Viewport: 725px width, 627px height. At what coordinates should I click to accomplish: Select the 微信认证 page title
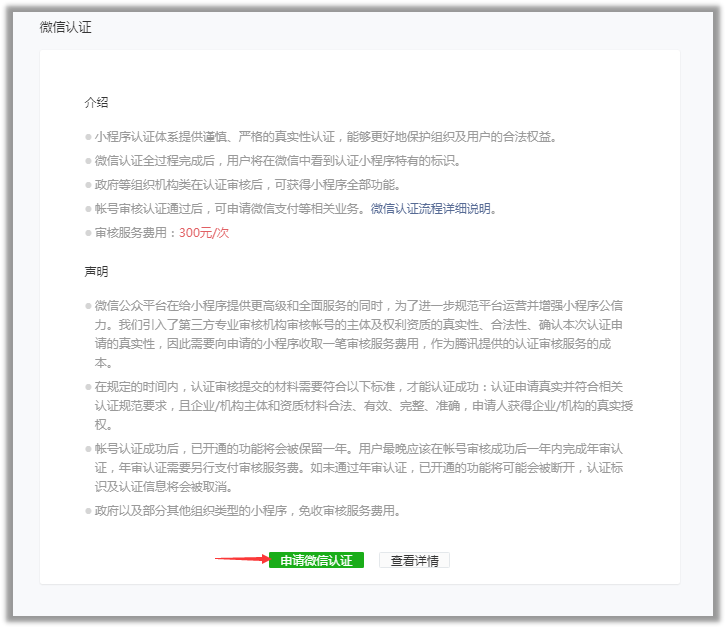(x=66, y=27)
